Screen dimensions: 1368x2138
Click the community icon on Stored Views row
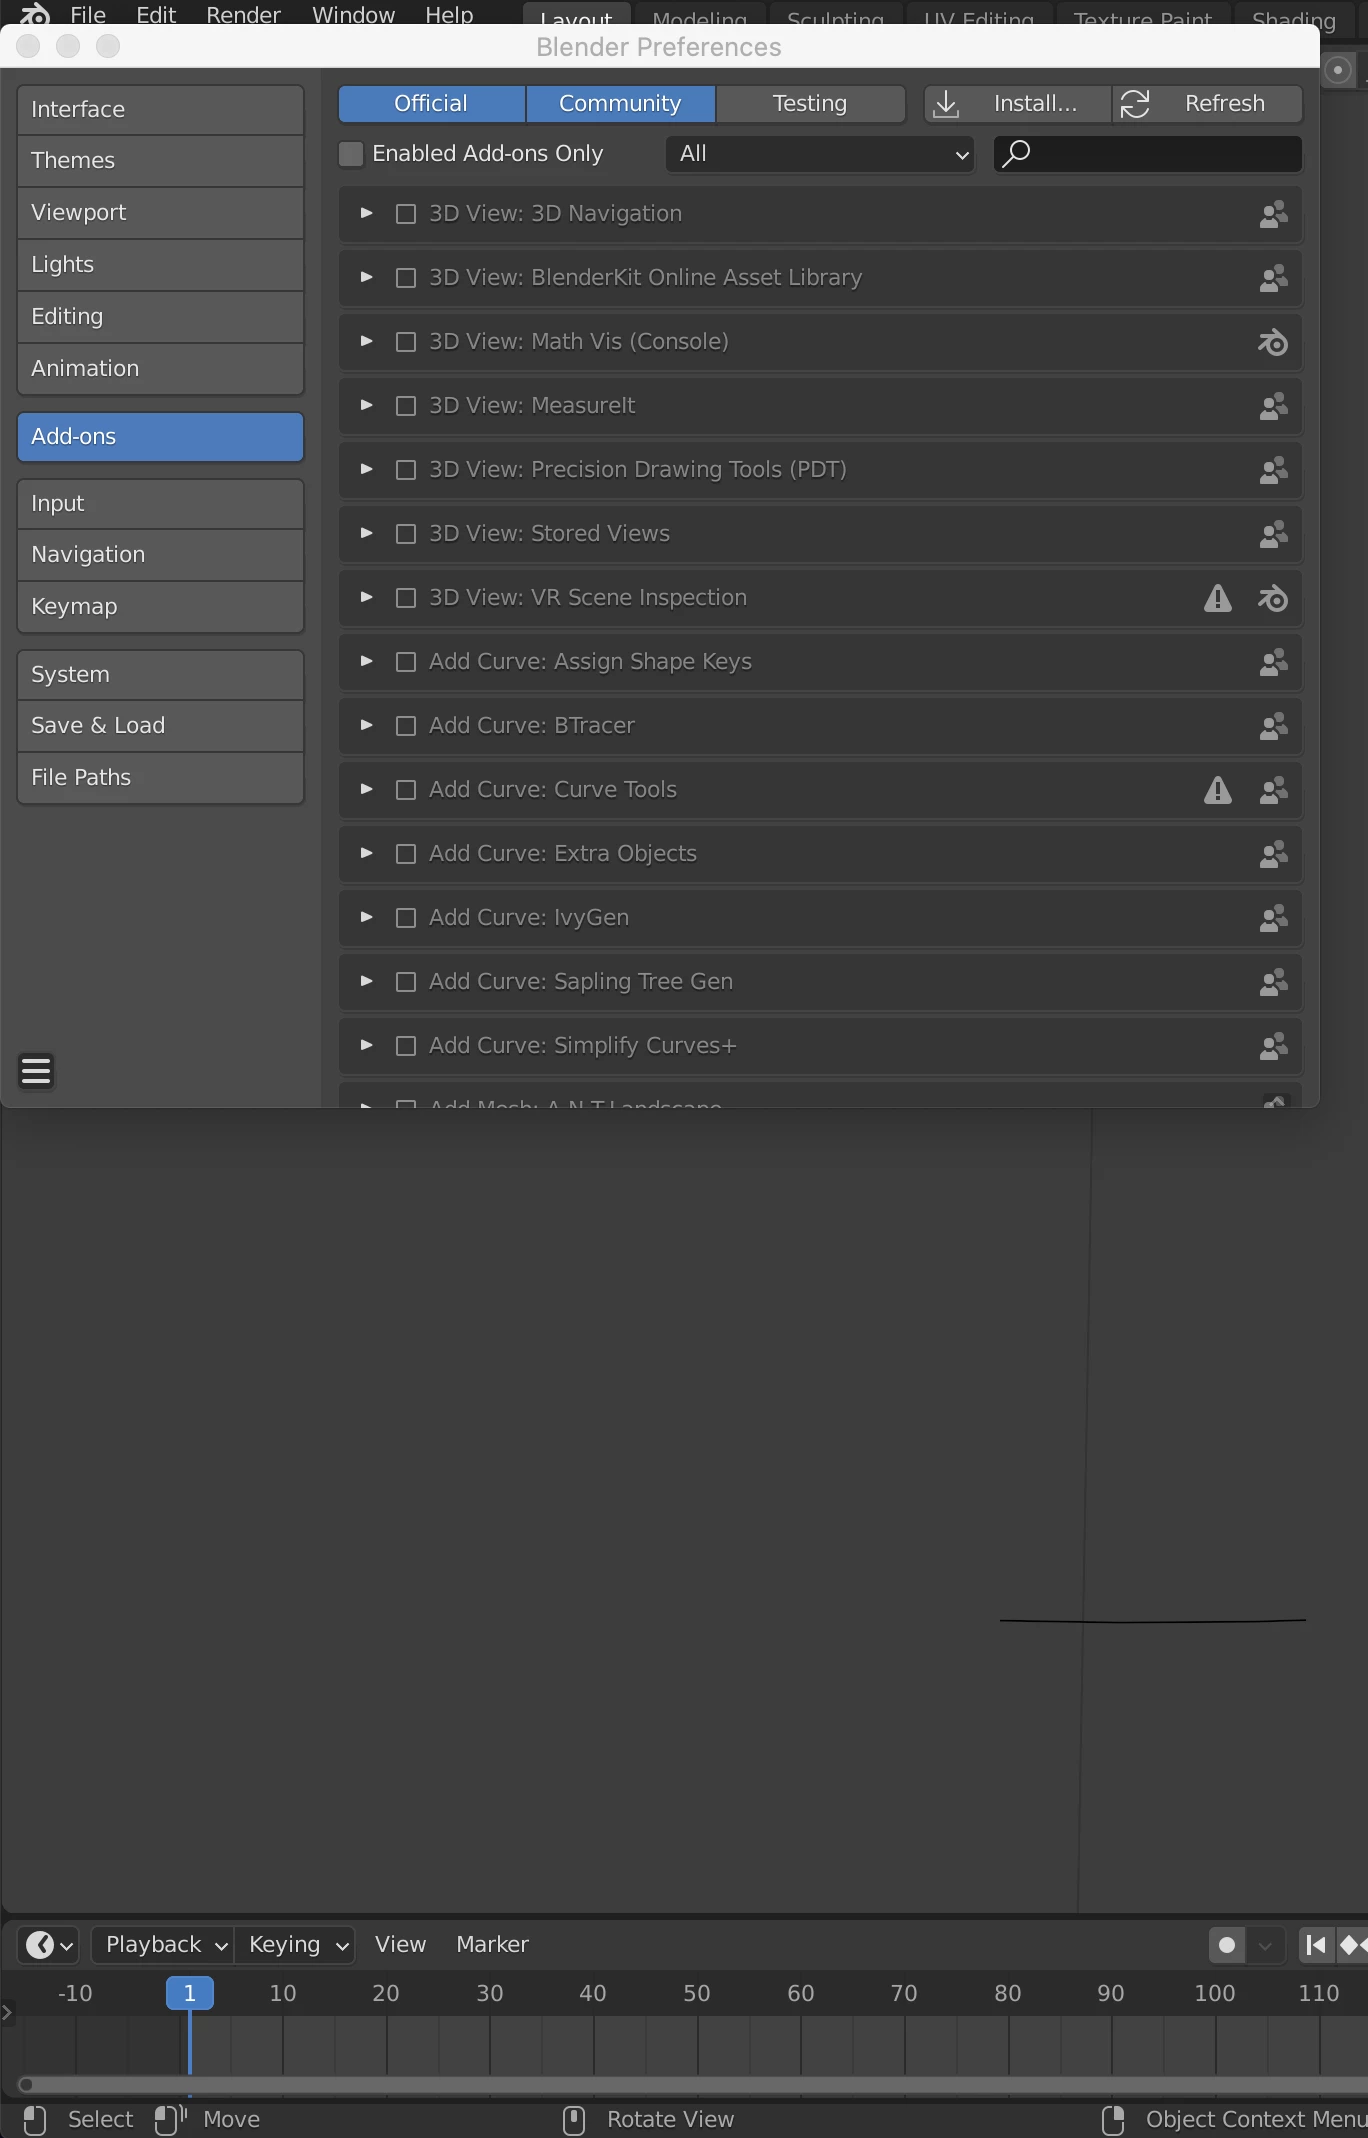pos(1273,534)
